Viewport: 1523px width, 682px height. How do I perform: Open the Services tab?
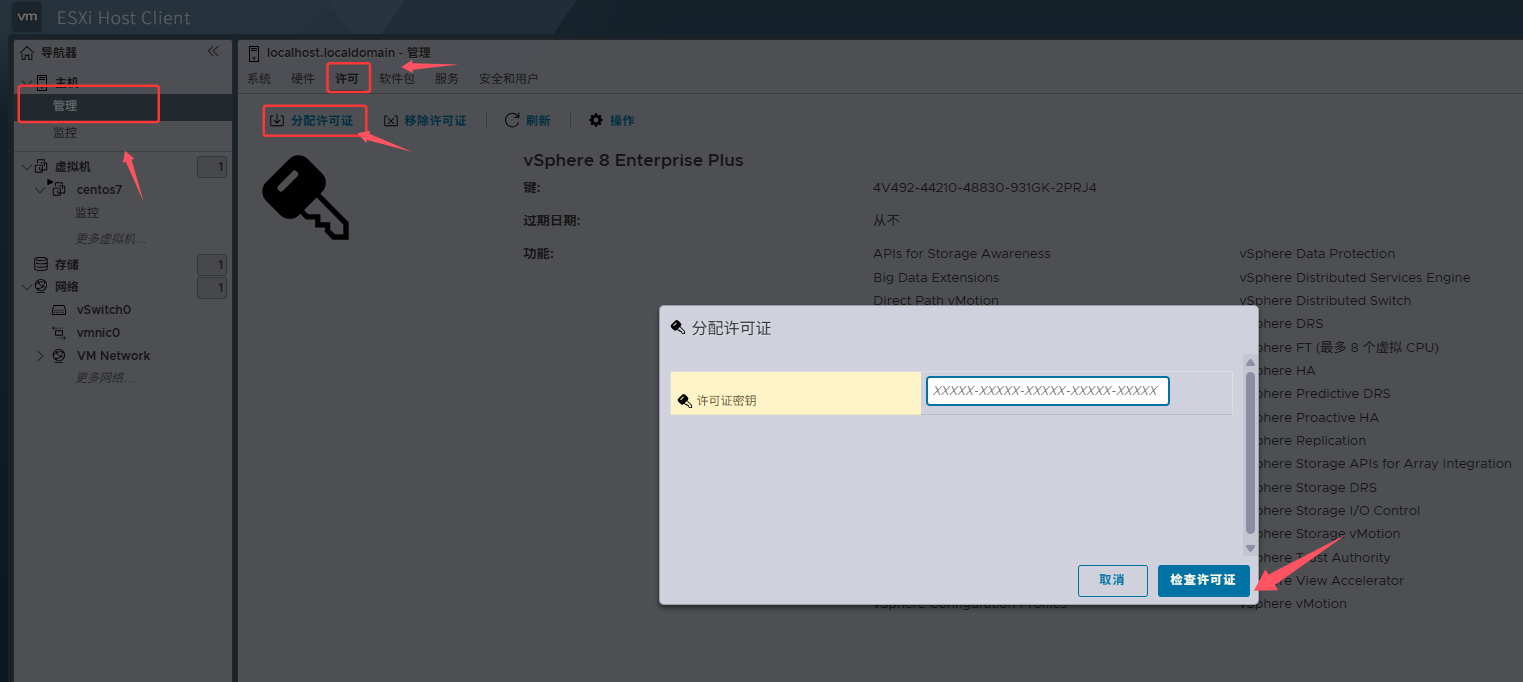pyautogui.click(x=447, y=79)
